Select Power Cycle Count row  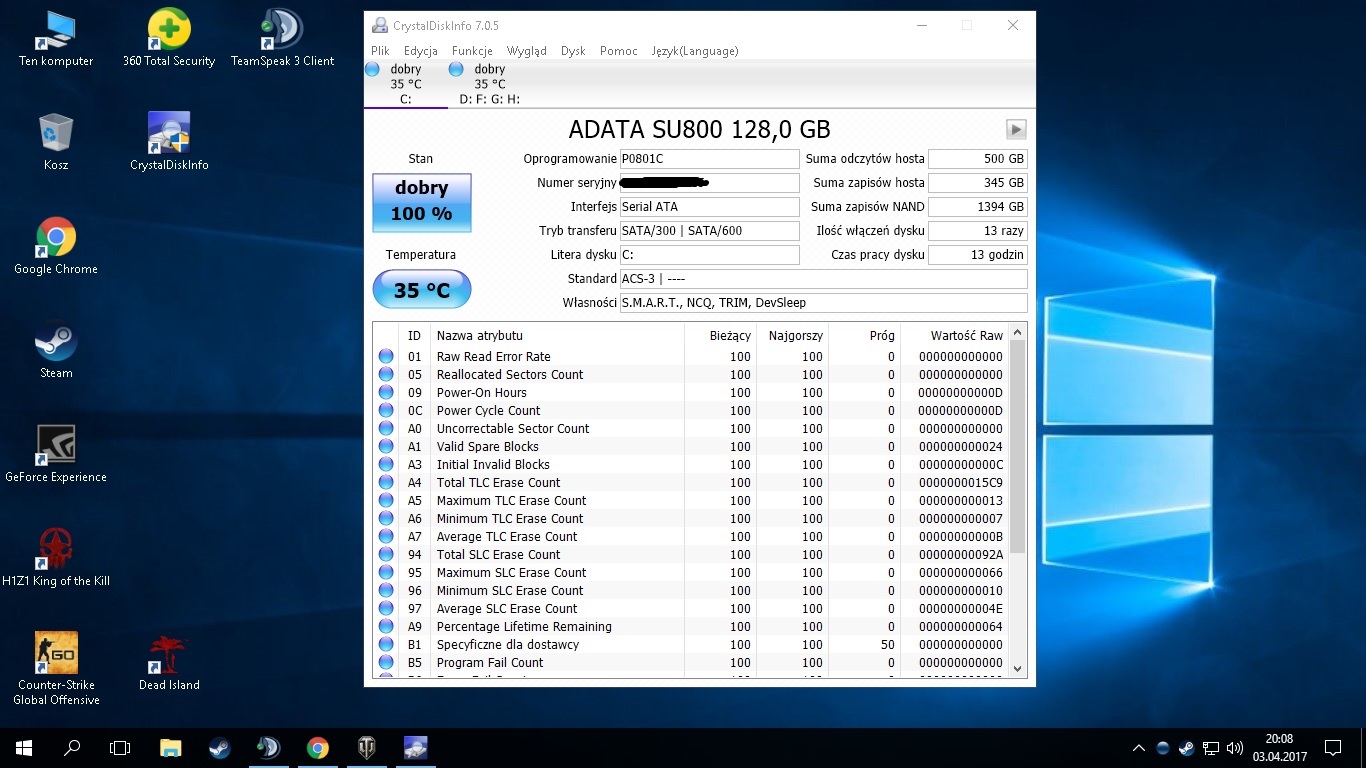691,411
